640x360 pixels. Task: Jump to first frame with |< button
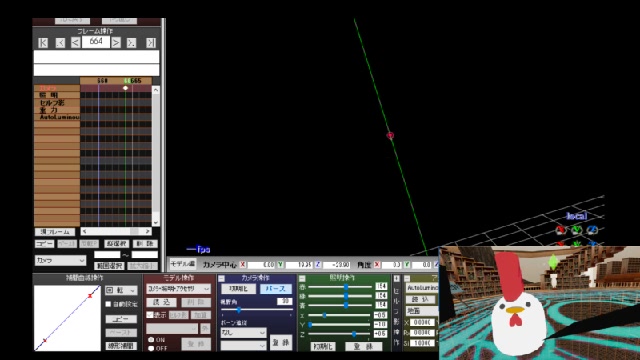pyautogui.click(x=43, y=42)
